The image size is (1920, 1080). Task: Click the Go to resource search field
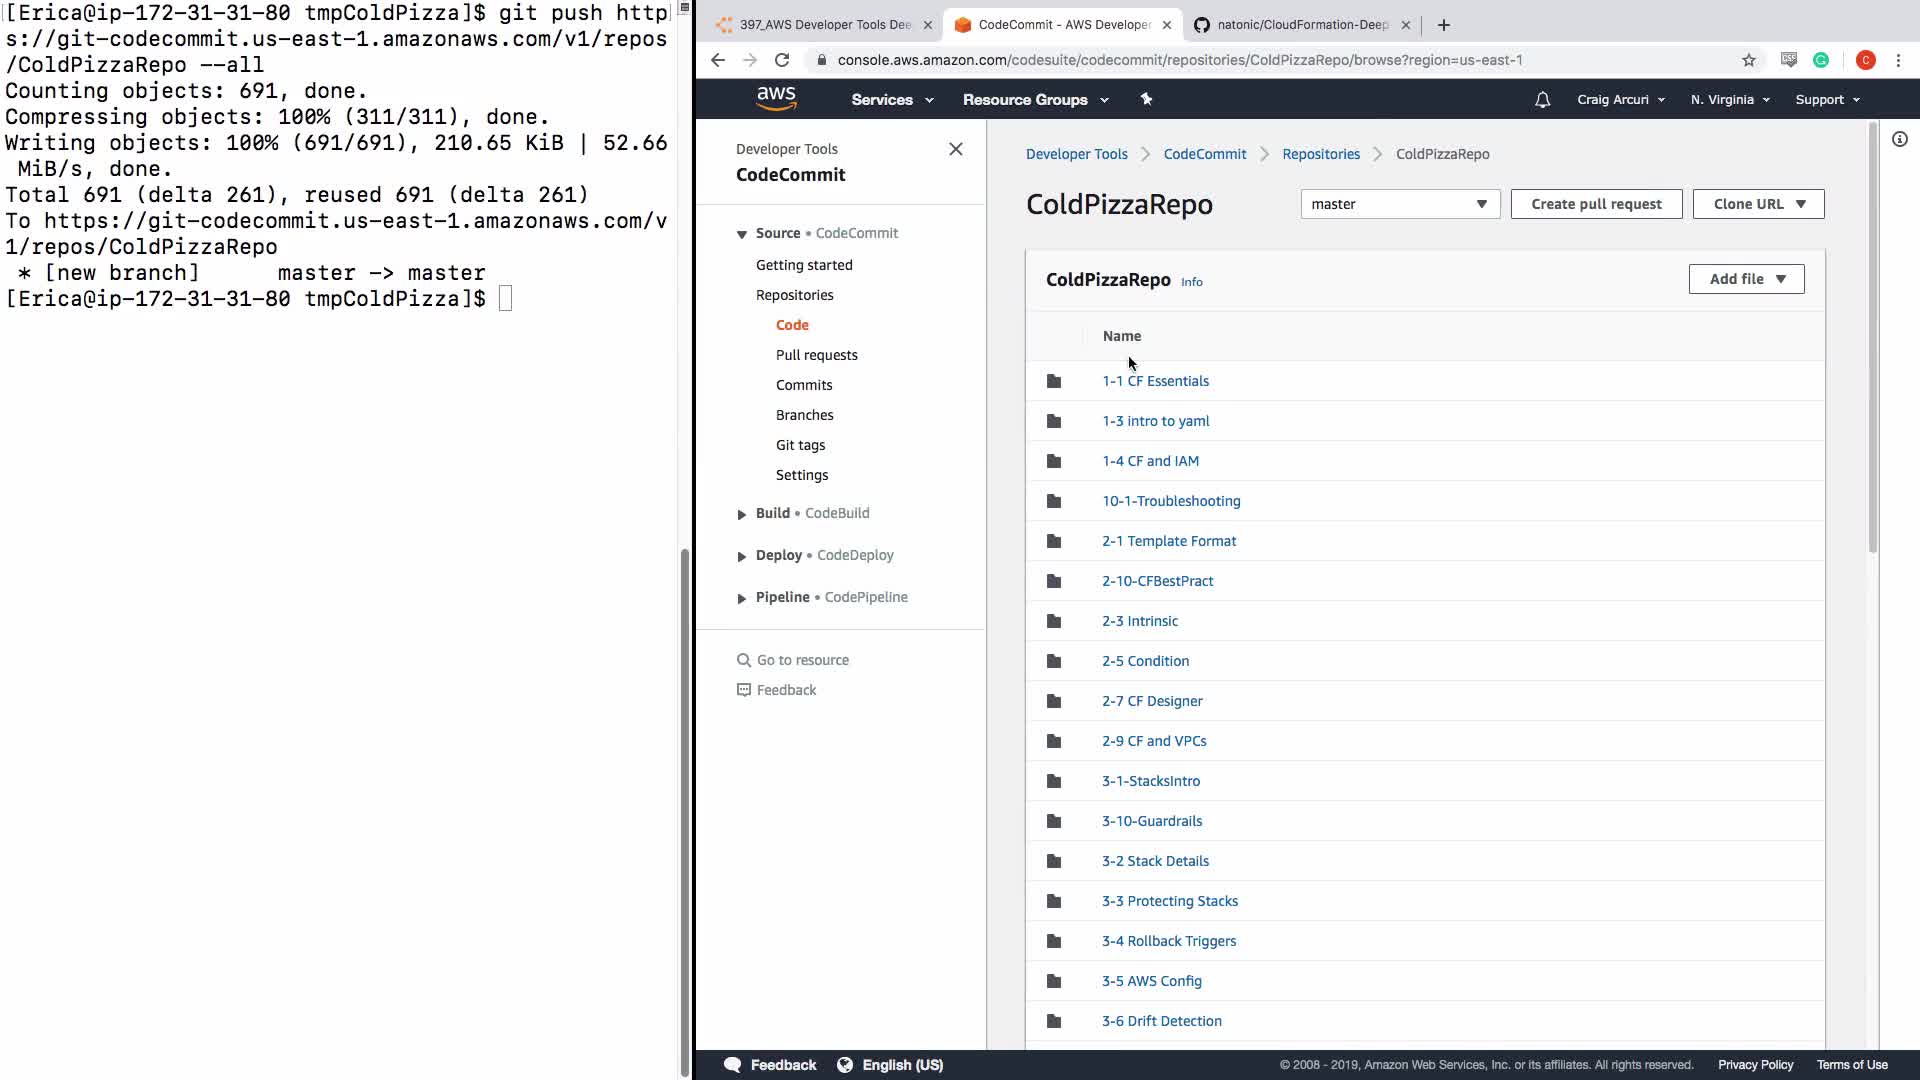click(802, 660)
